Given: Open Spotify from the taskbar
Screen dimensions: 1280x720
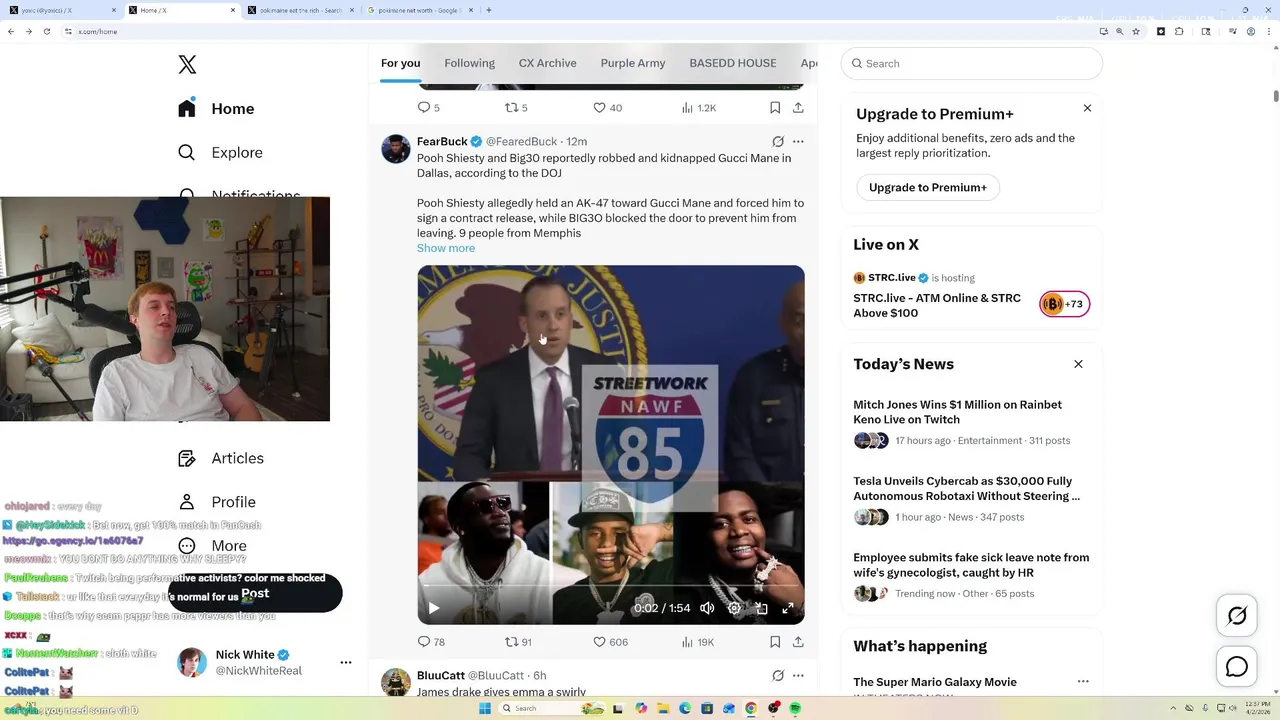Looking at the screenshot, I should [795, 708].
